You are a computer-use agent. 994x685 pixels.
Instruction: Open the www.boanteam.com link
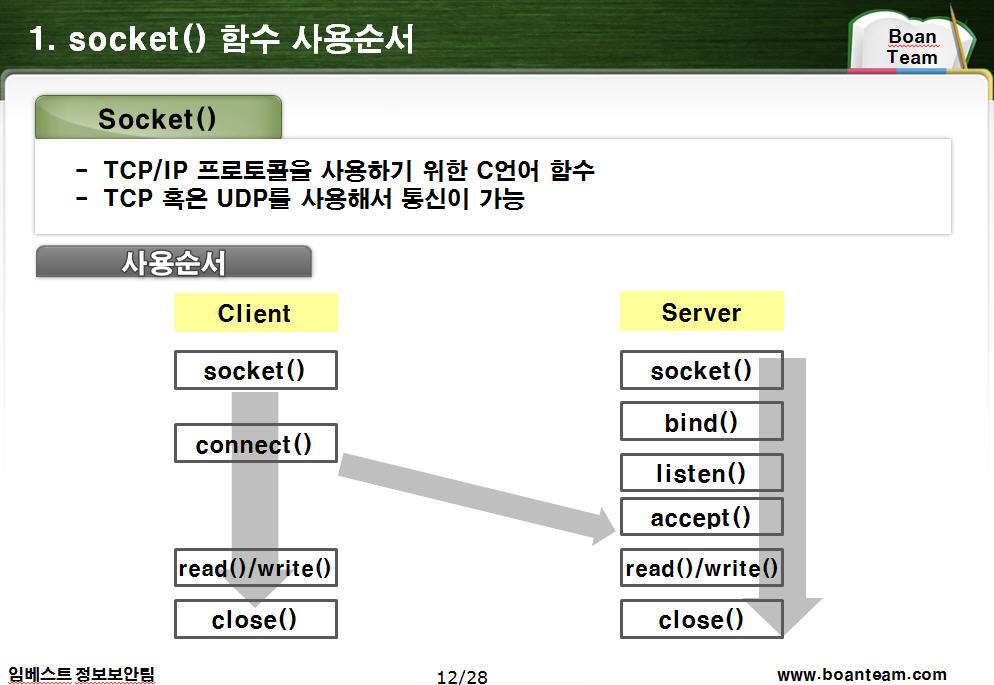pyautogui.click(x=862, y=674)
